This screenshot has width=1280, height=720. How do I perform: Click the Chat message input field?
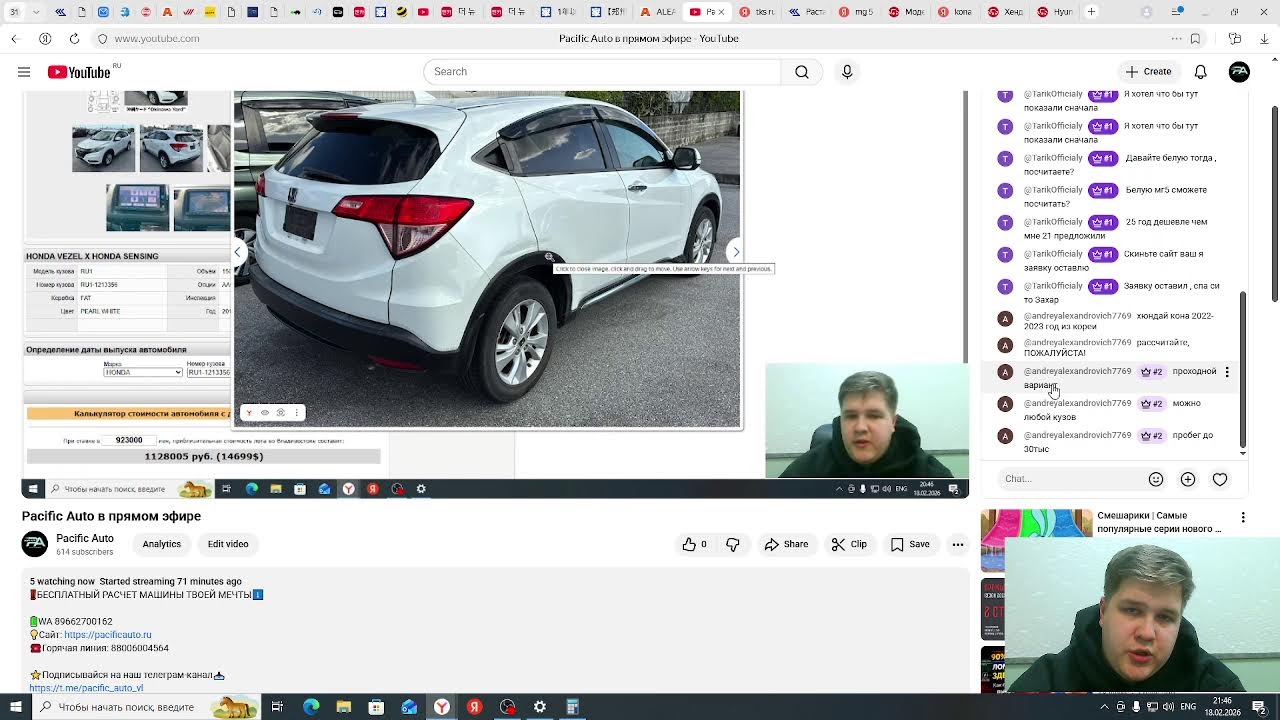1068,479
